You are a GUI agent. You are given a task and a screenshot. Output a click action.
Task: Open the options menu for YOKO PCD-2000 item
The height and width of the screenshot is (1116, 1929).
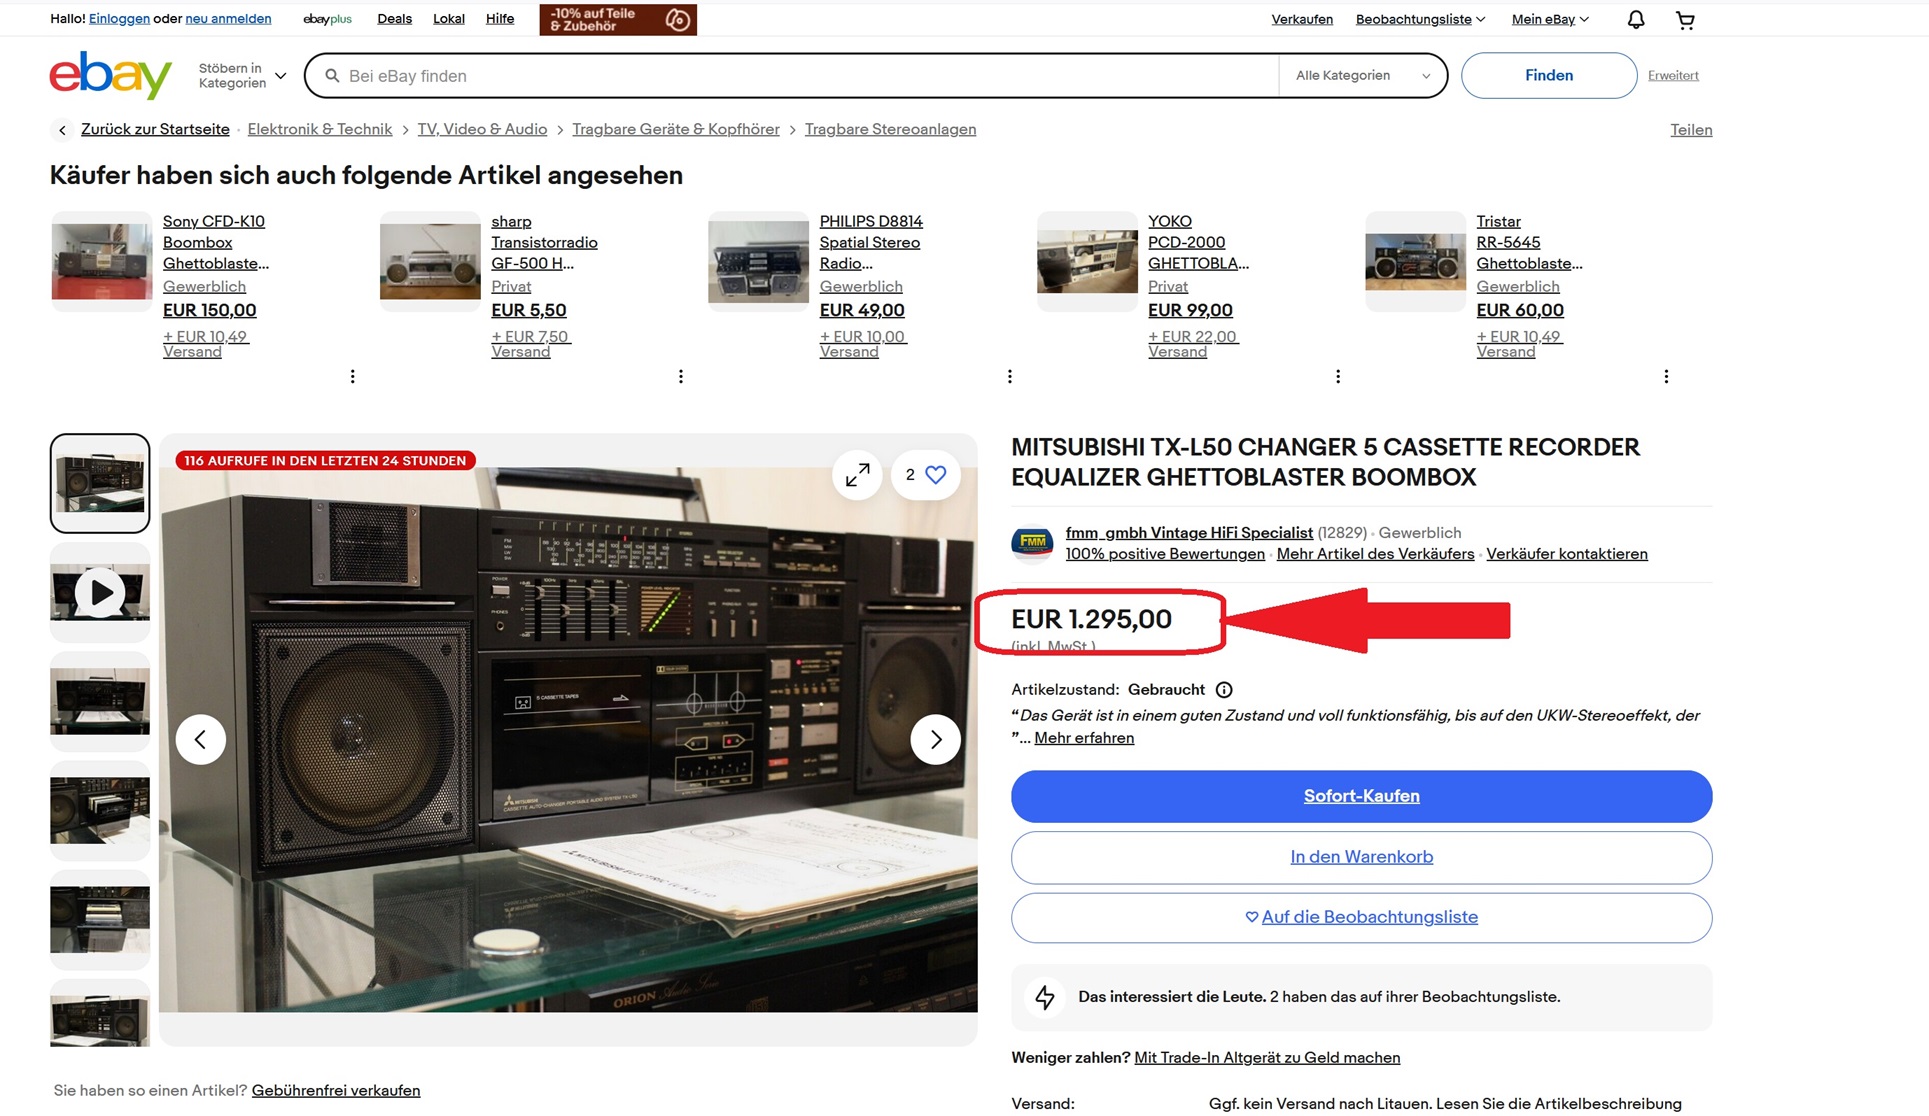tap(1338, 377)
